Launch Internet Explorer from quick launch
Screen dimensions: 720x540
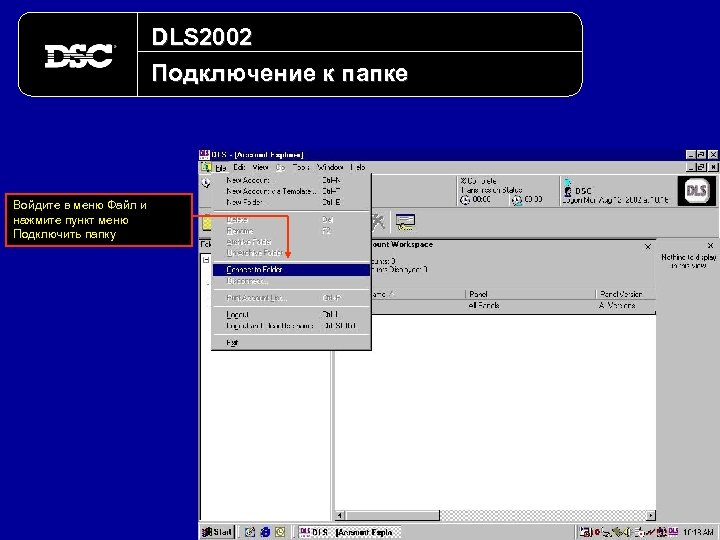tap(265, 532)
